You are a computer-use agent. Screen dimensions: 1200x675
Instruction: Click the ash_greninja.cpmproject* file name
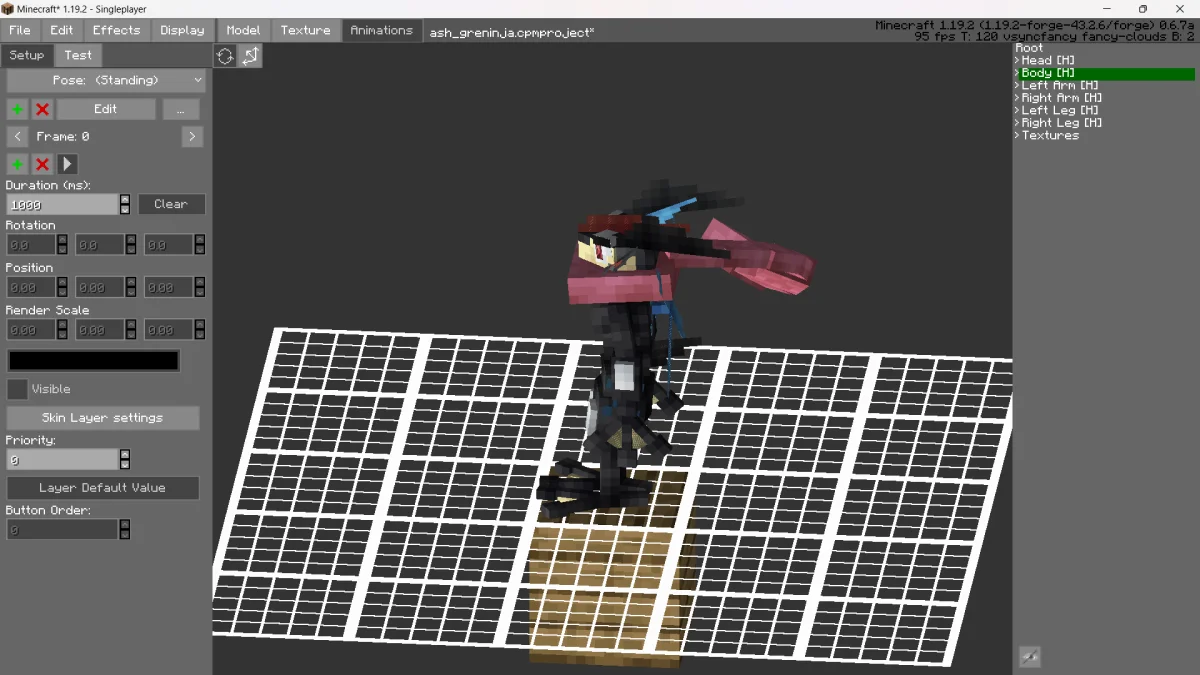[512, 32]
